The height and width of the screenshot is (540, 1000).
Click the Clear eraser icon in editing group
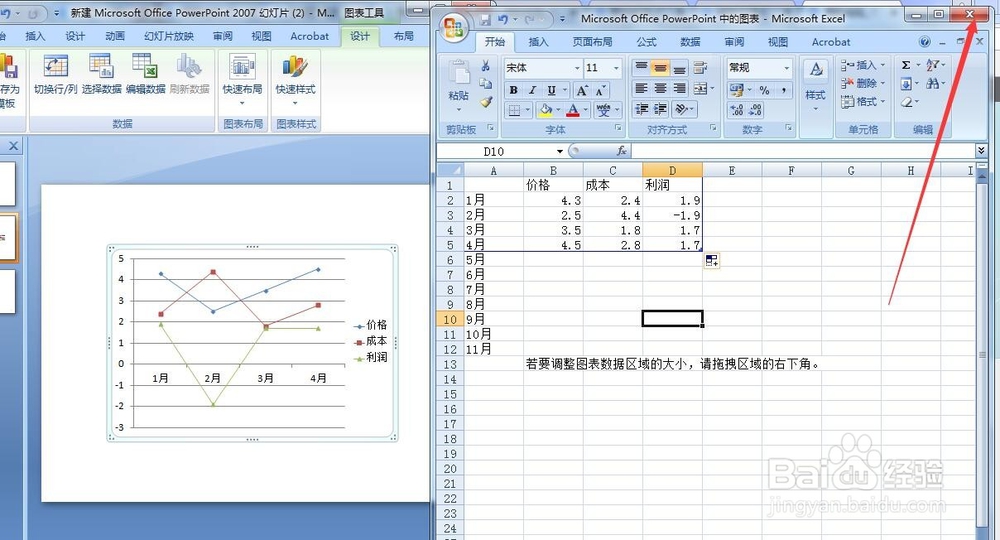click(x=906, y=102)
